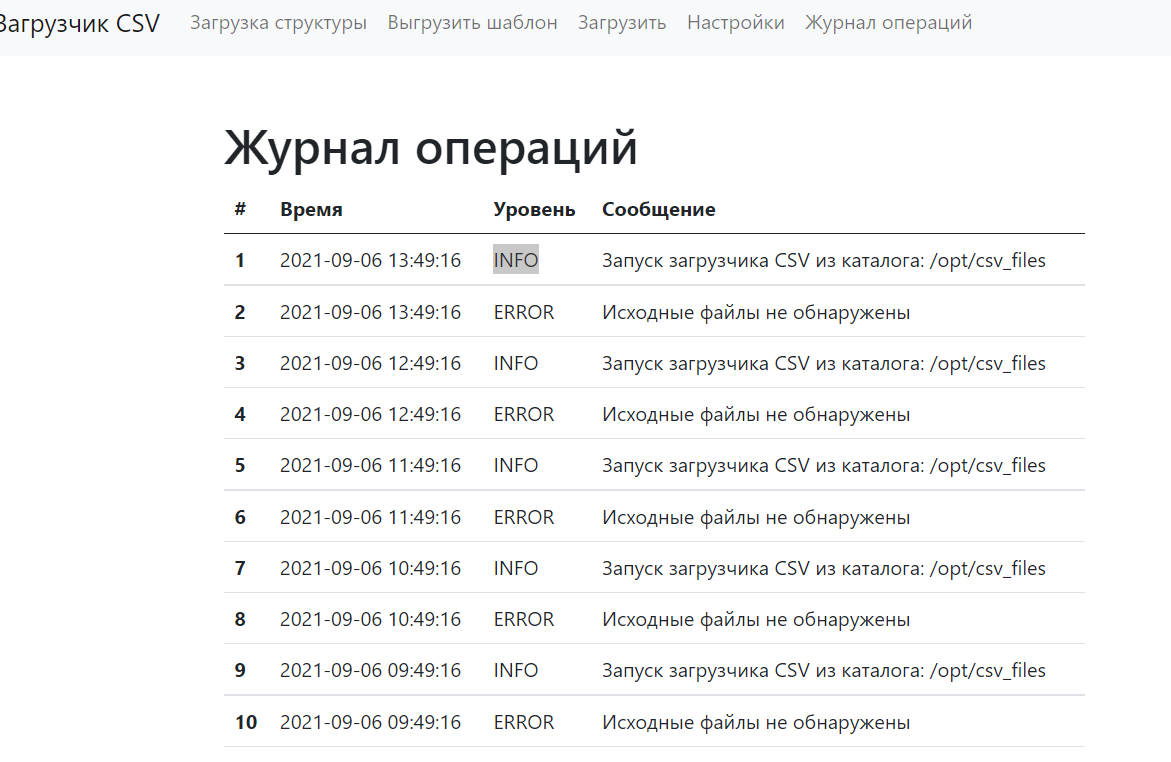Open the Загрузка структуры page
Image resolution: width=1171 pixels, height=762 pixels.
(278, 22)
